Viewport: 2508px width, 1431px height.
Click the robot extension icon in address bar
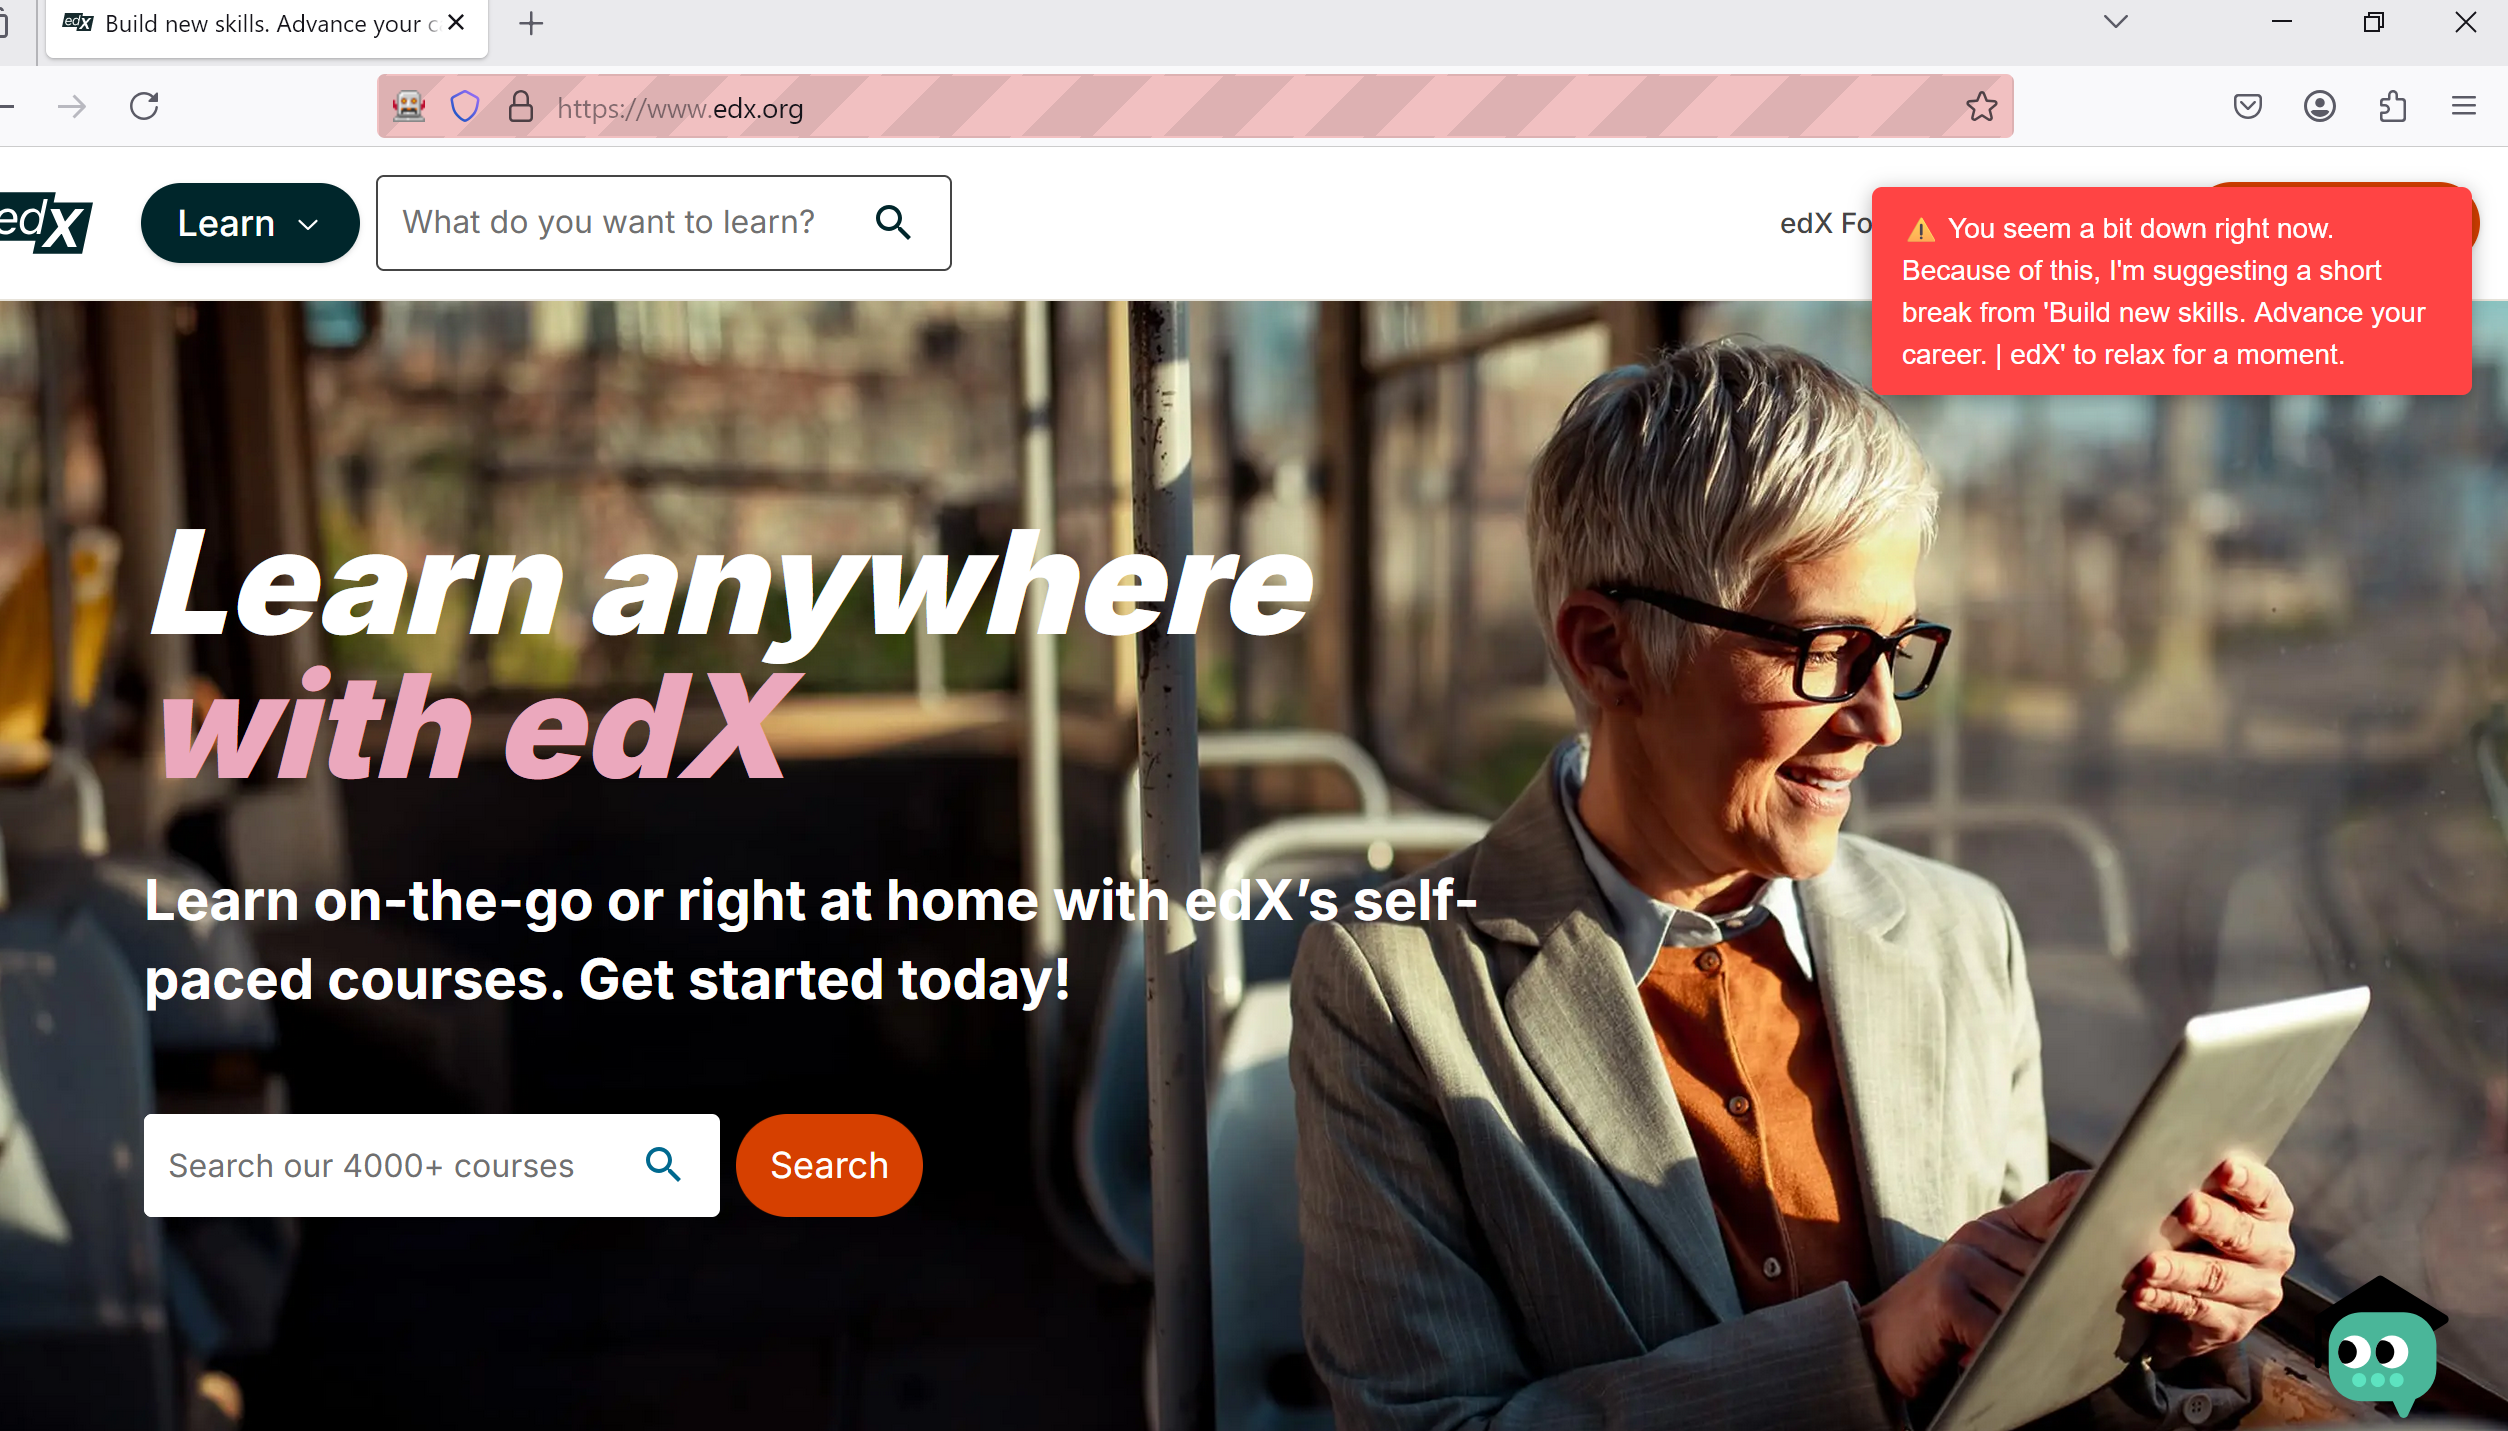(409, 106)
